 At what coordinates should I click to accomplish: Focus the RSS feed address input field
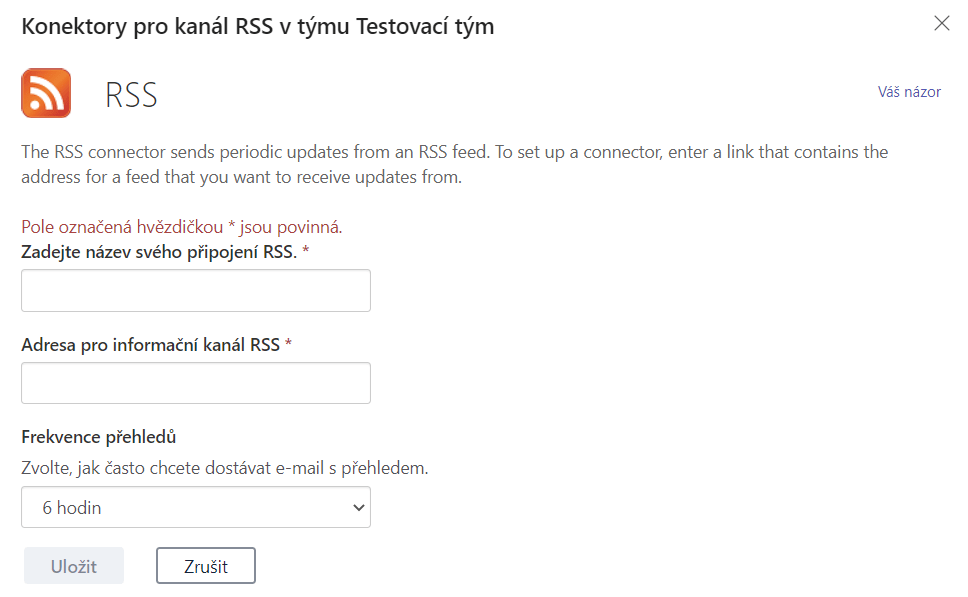(x=196, y=383)
